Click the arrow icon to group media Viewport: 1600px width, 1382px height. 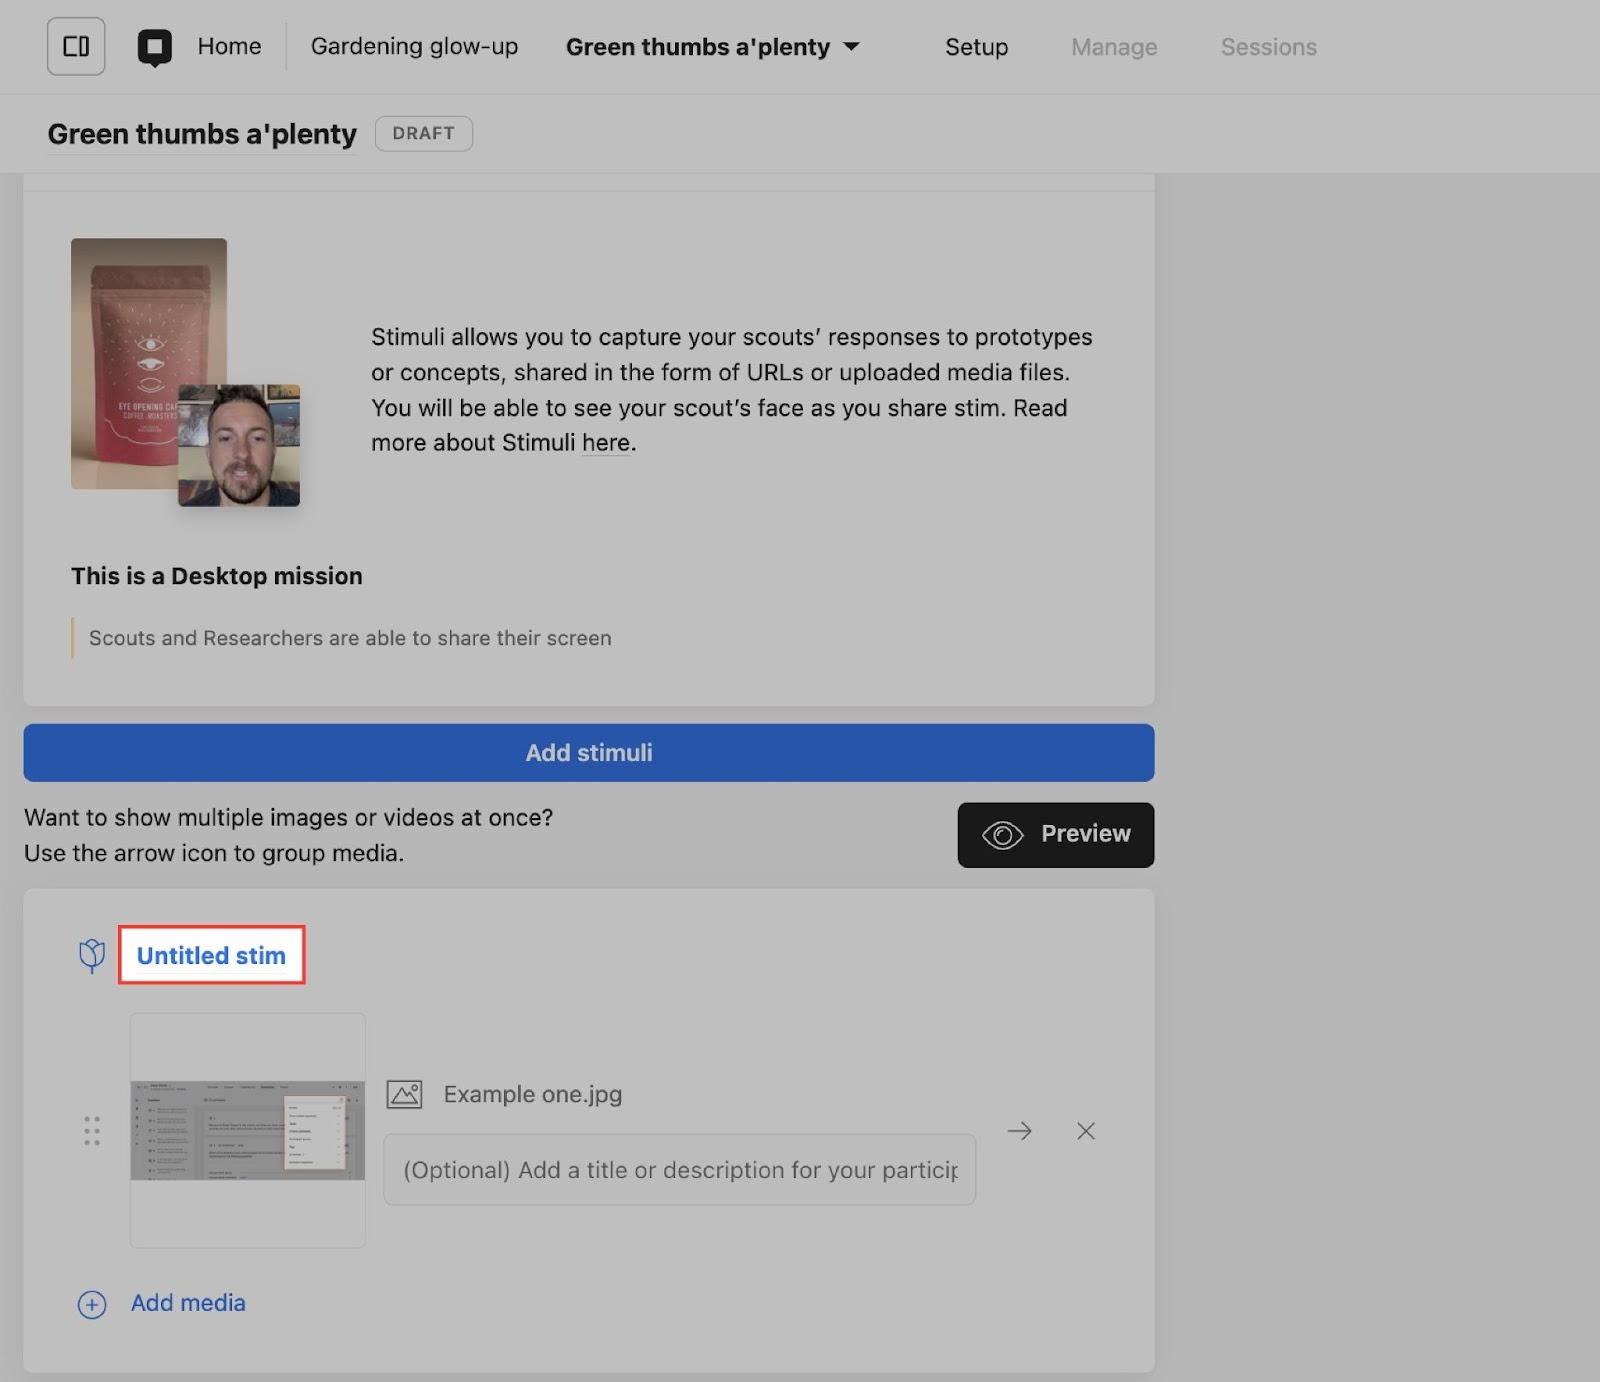click(x=1019, y=1131)
